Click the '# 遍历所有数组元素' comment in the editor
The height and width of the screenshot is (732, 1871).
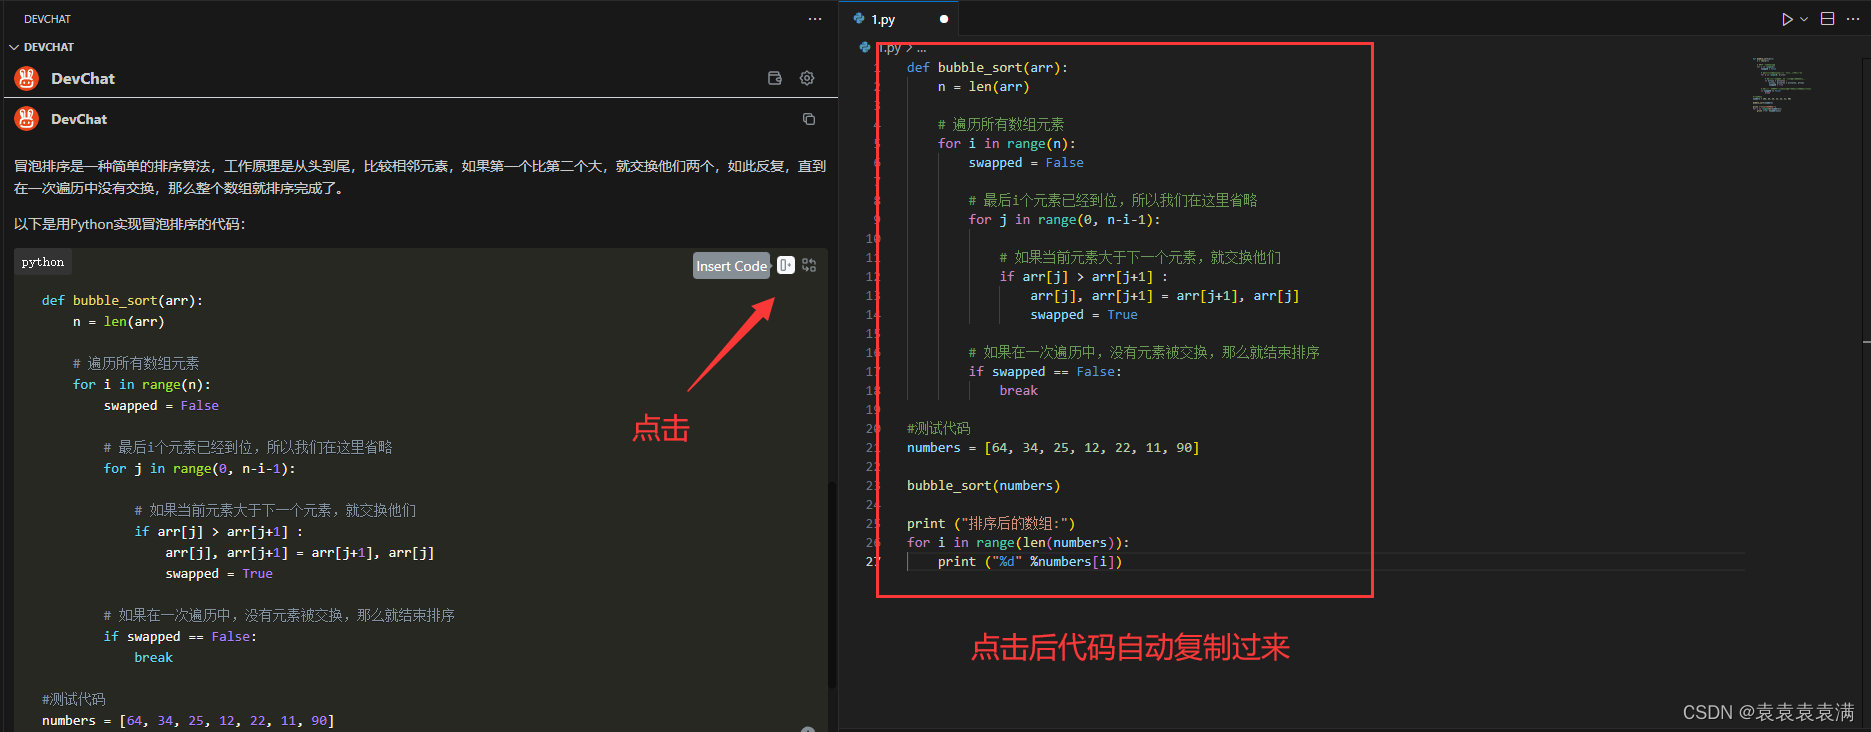pos(1000,124)
